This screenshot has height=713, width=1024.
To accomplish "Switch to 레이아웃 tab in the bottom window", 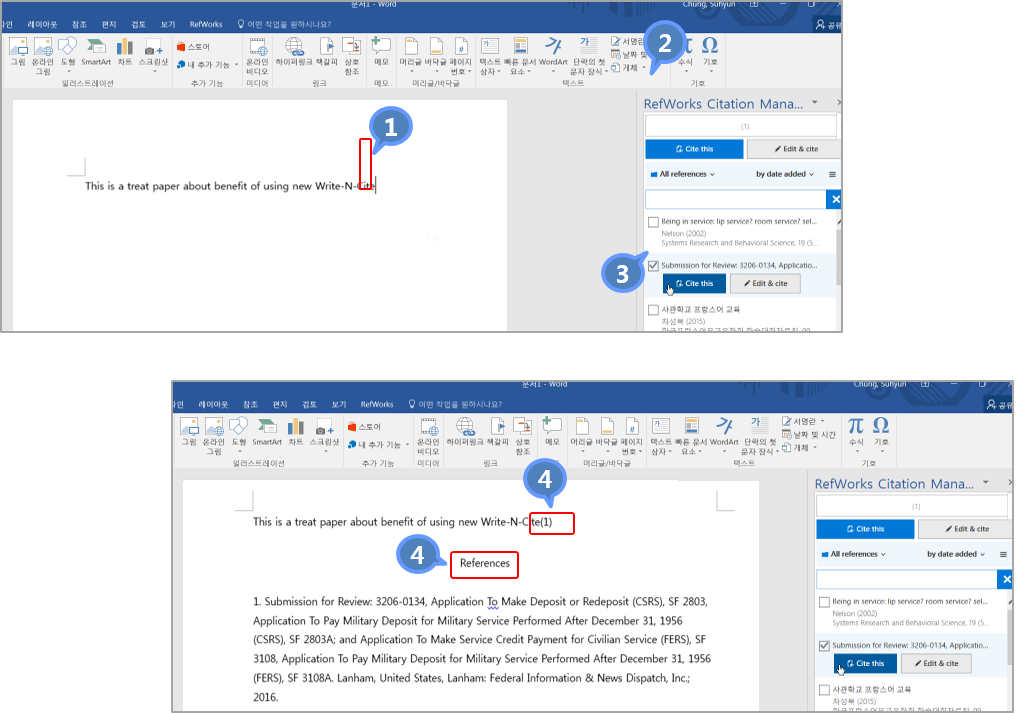I will pyautogui.click(x=213, y=404).
